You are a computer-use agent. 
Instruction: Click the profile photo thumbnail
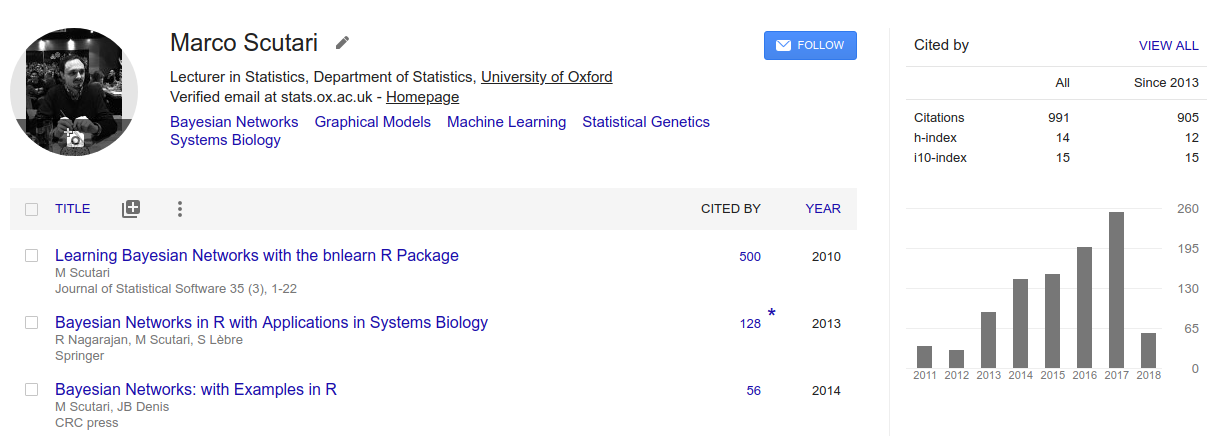(x=74, y=92)
